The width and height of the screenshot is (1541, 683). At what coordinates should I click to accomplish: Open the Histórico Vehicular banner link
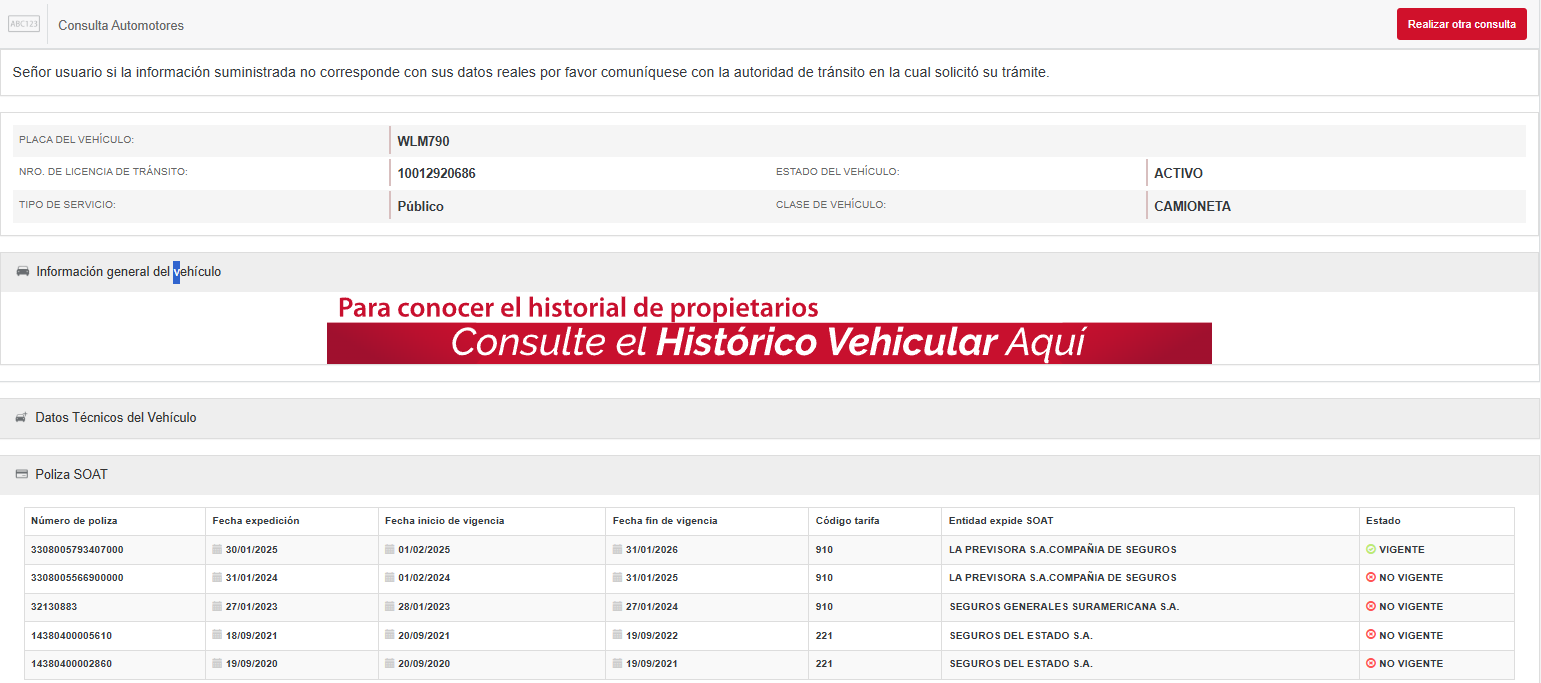pyautogui.click(x=768, y=342)
